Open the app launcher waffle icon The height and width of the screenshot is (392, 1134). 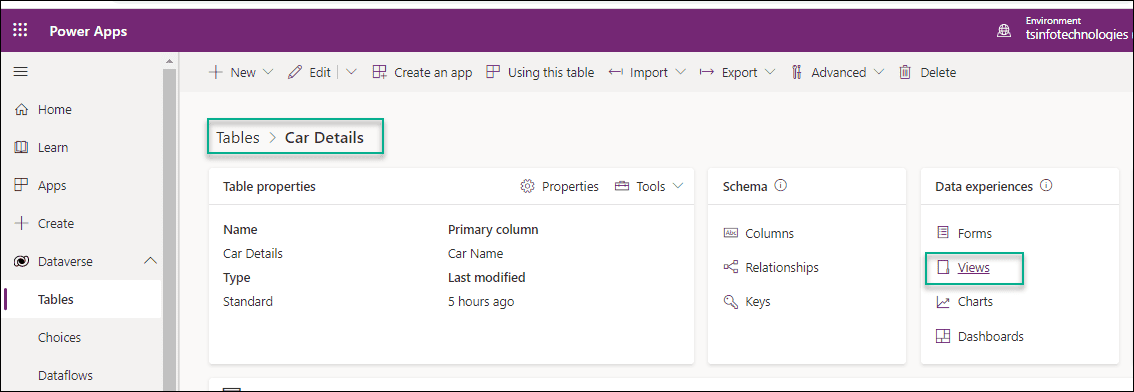[20, 31]
